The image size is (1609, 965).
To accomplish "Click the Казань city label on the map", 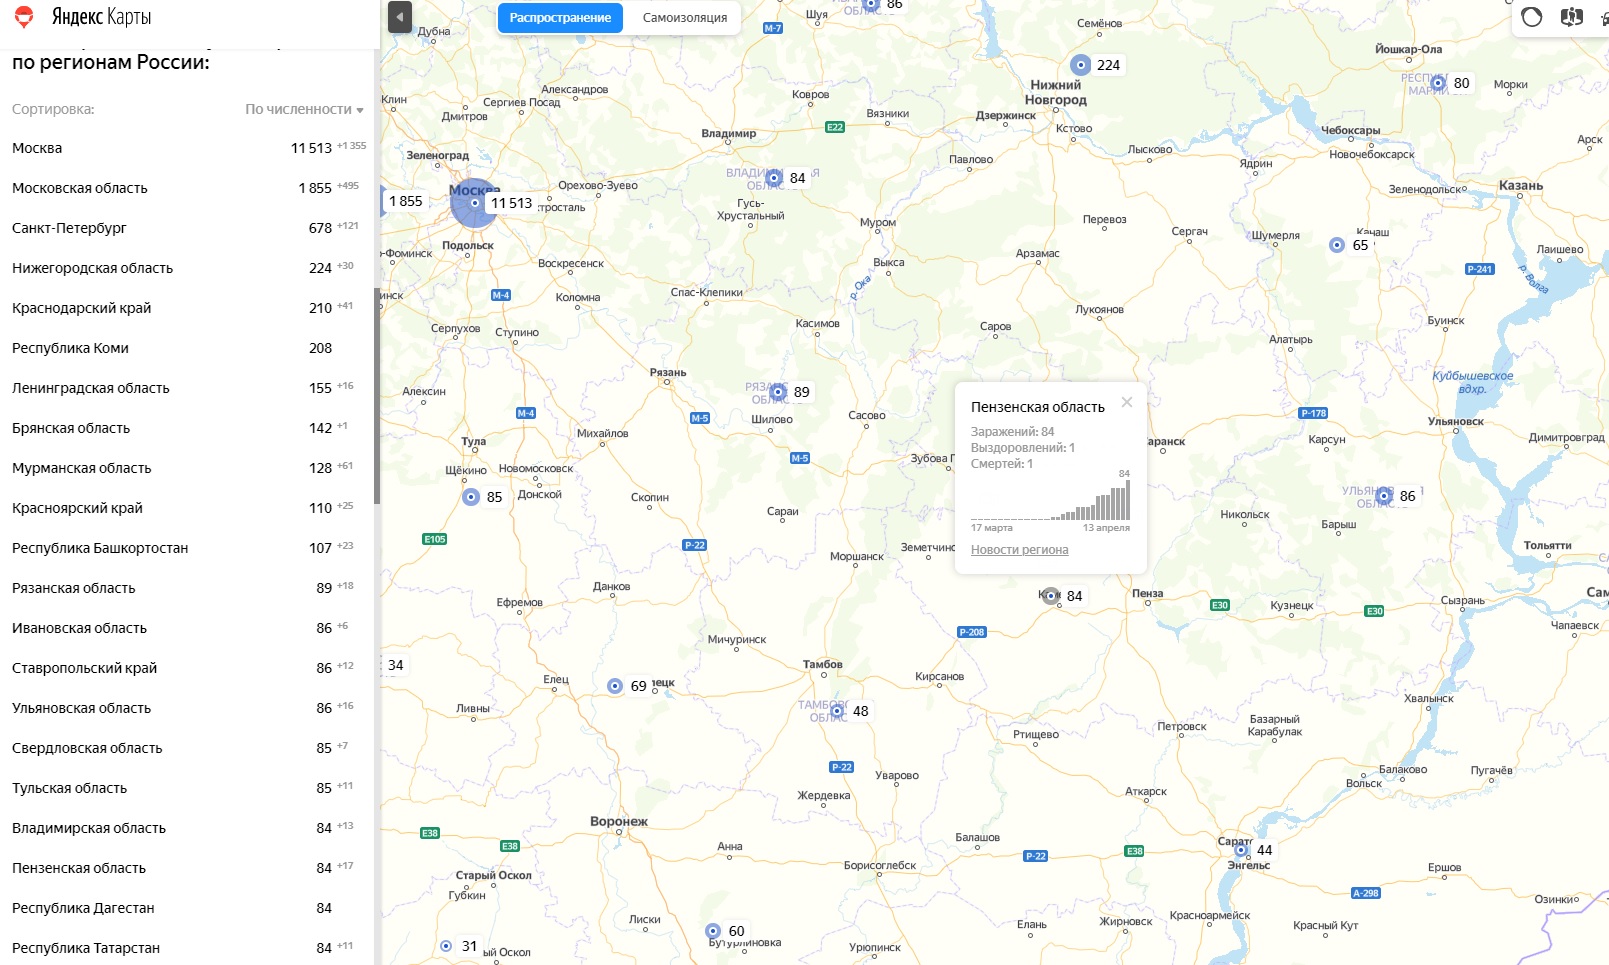I will pos(1521,186).
